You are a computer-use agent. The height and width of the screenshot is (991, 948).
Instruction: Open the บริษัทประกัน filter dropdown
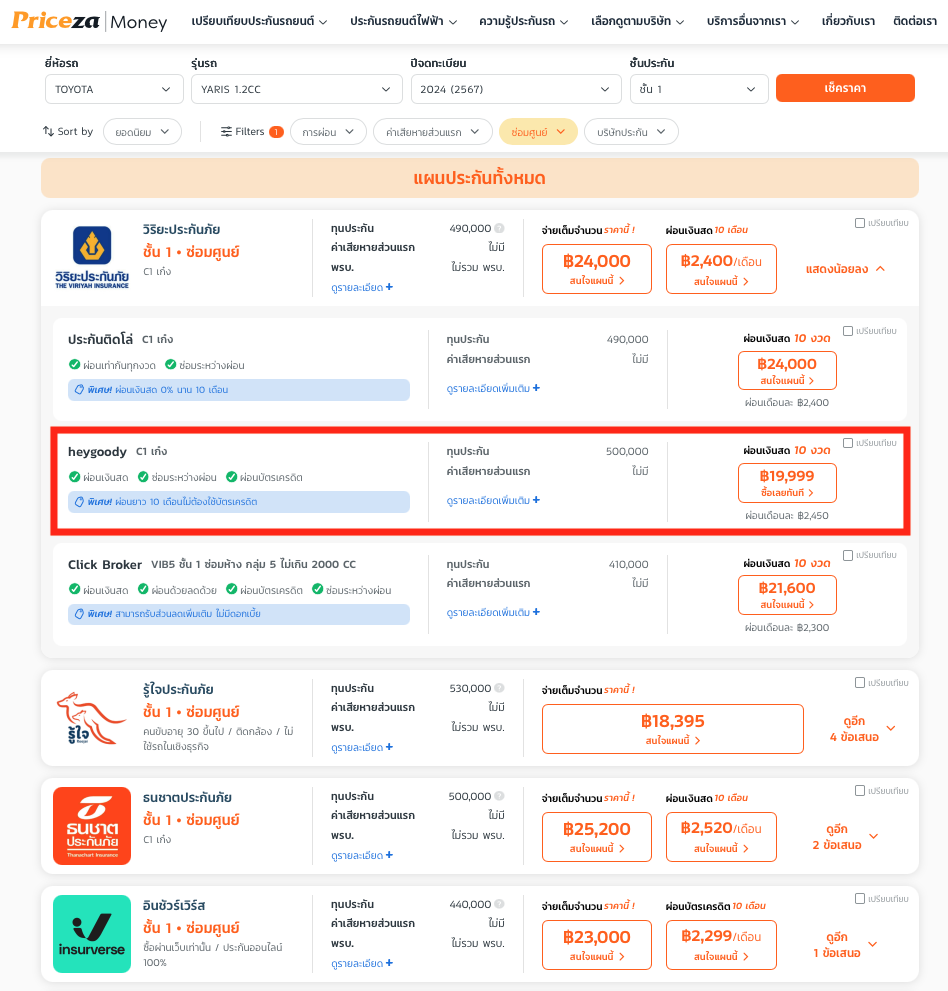(x=631, y=131)
